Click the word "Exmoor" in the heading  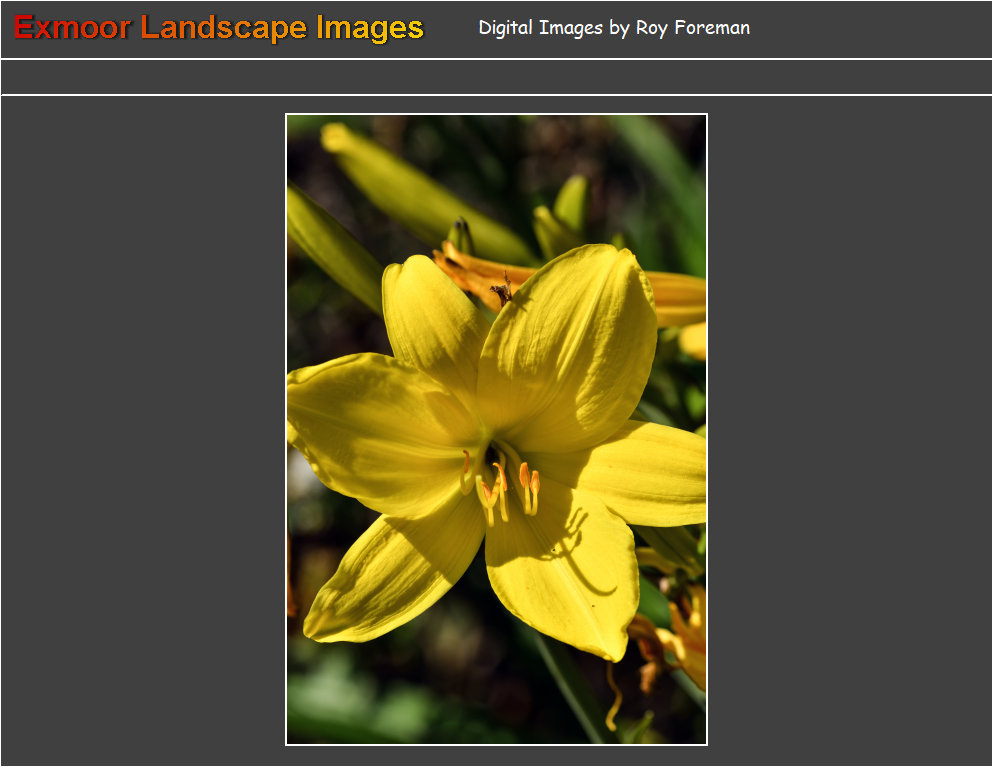(x=72, y=28)
